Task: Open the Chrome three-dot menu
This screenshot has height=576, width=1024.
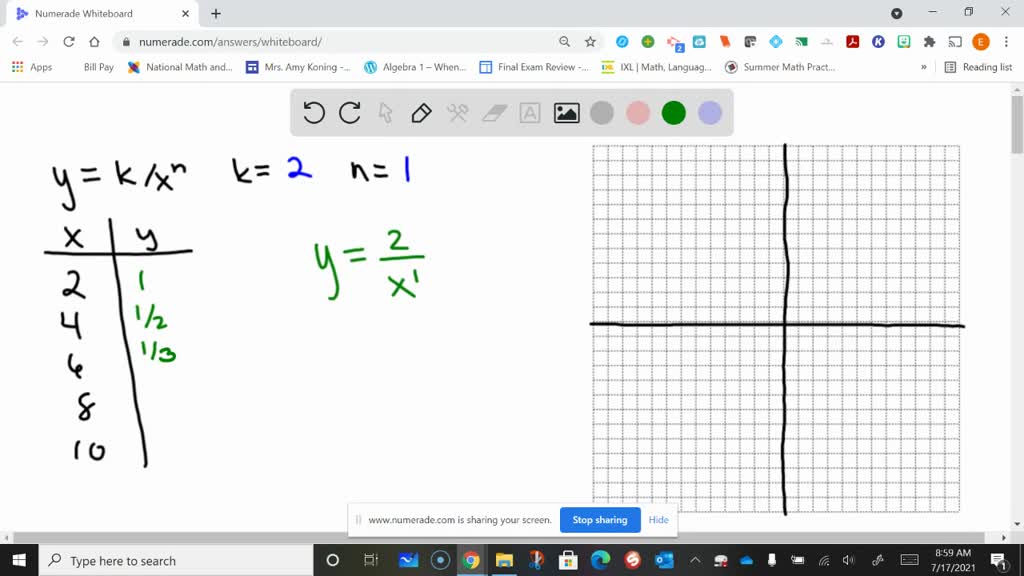Action: (x=1006, y=43)
